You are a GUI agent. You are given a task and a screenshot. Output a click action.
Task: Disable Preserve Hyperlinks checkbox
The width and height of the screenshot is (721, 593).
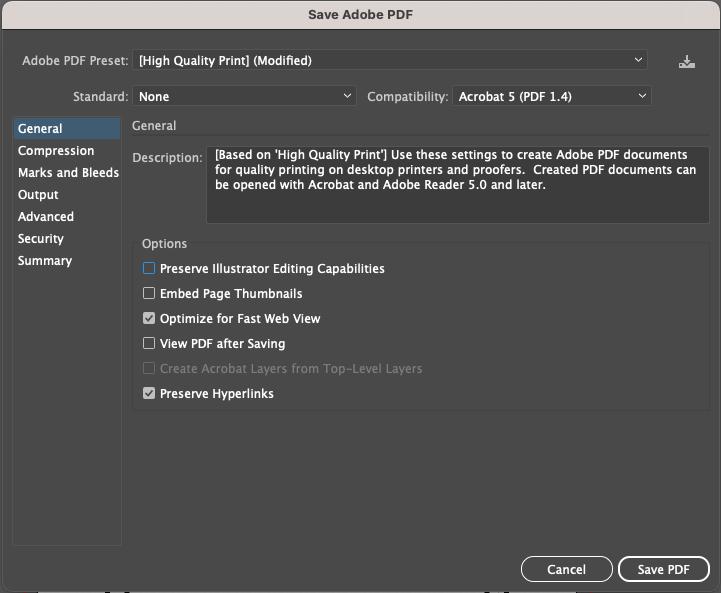[x=149, y=393]
